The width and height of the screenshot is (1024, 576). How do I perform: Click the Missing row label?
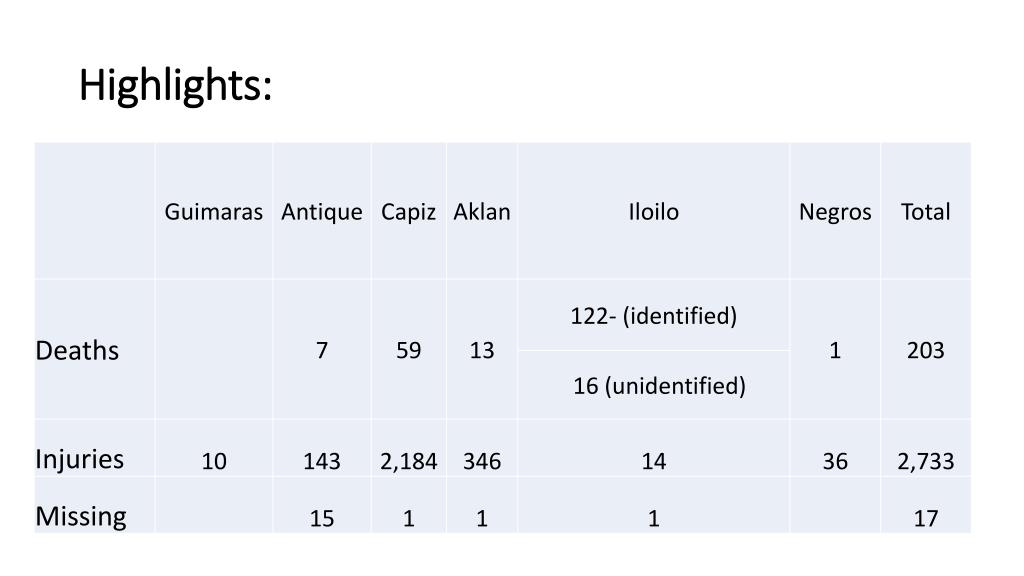[81, 517]
